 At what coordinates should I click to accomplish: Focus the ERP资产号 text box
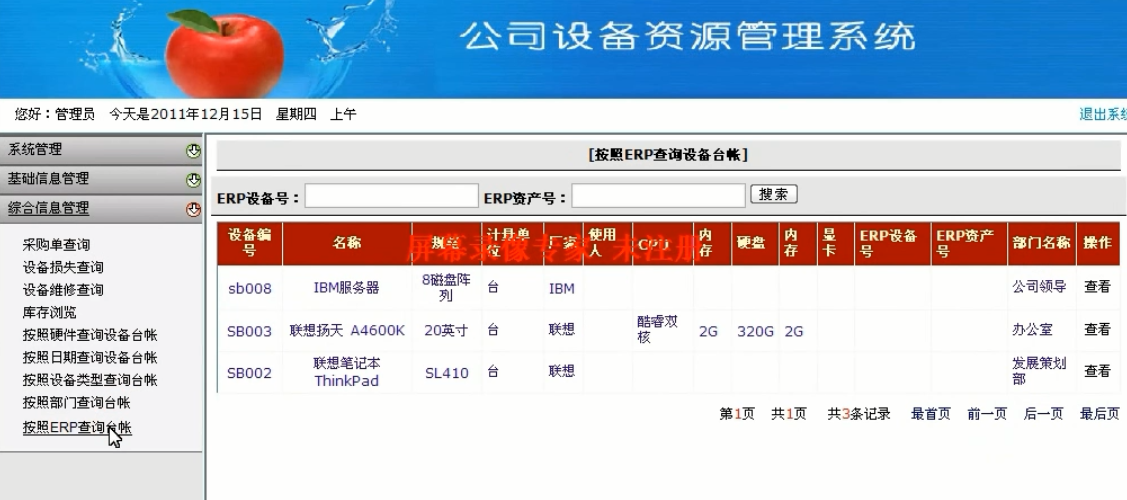click(658, 196)
